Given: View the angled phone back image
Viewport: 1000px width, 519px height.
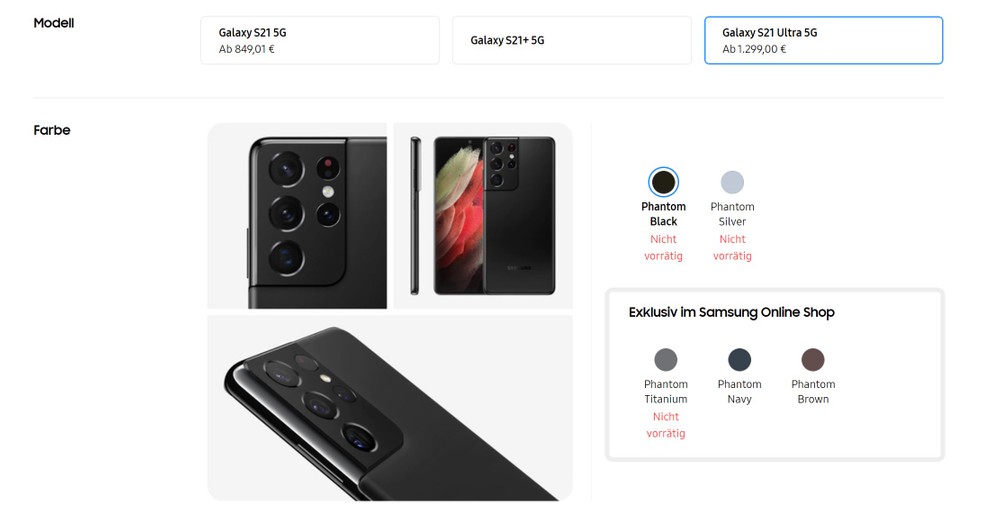Looking at the screenshot, I should [390, 408].
